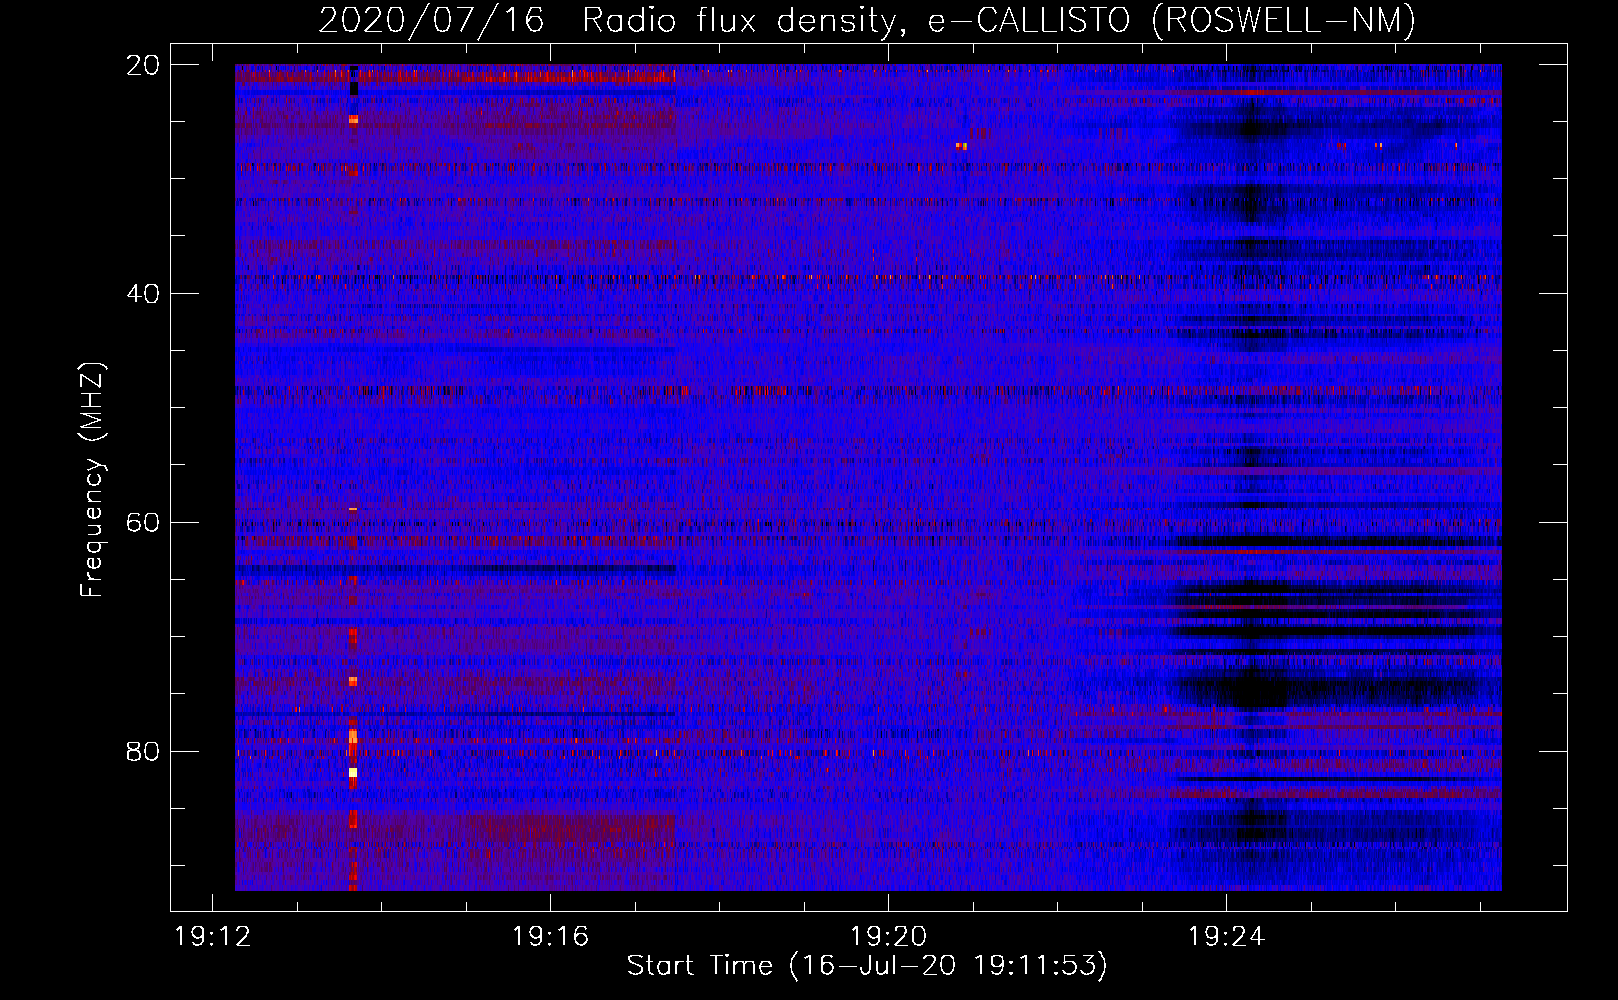Click the 'Start Time (16-Jul-20 19:11:53)' x-axis label

point(867,966)
